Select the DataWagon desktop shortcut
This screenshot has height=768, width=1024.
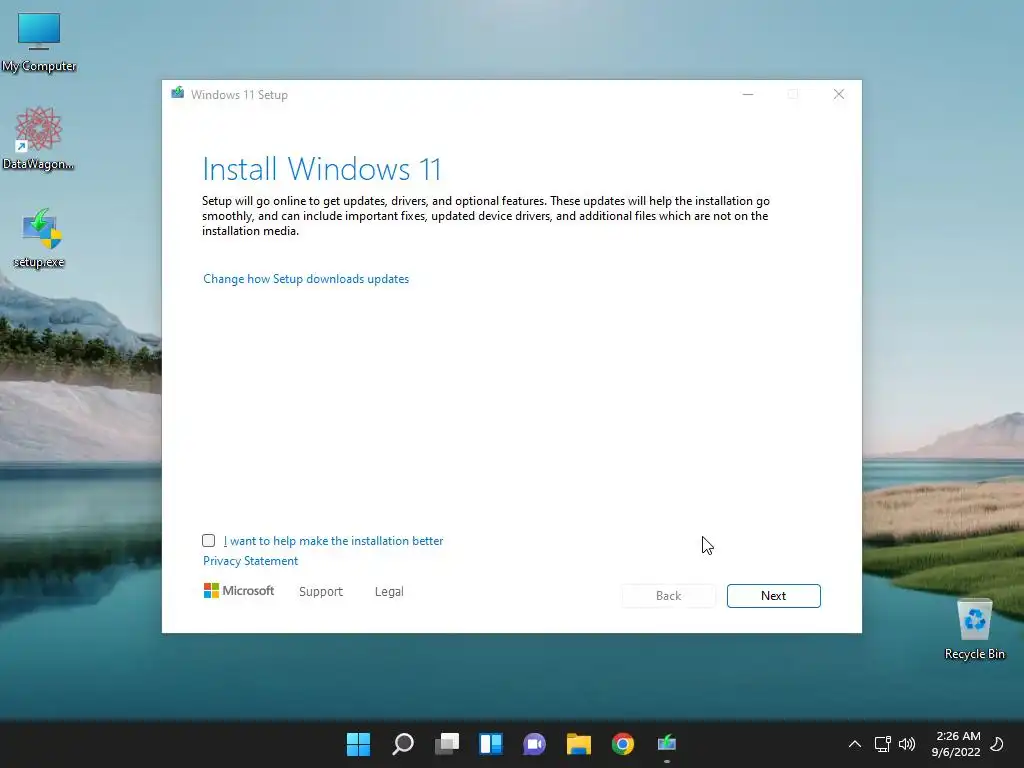tap(39, 138)
